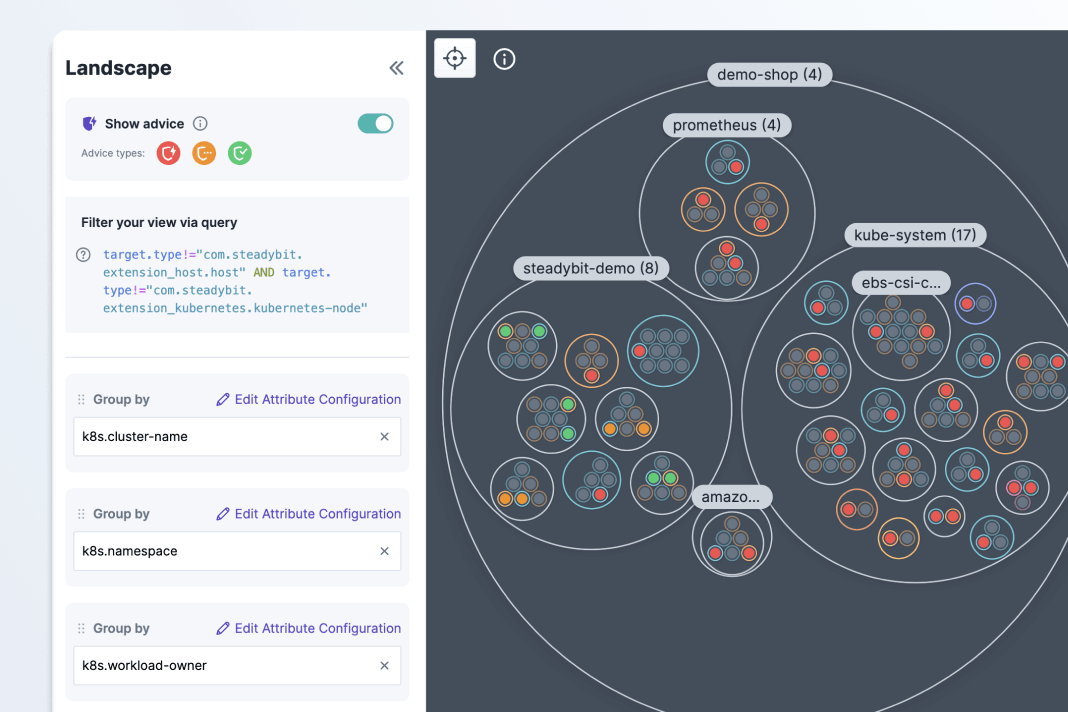Edit Attribute Configuration for k8s.workload-owner group
Viewport: 1068px width, 712px height.
(308, 628)
